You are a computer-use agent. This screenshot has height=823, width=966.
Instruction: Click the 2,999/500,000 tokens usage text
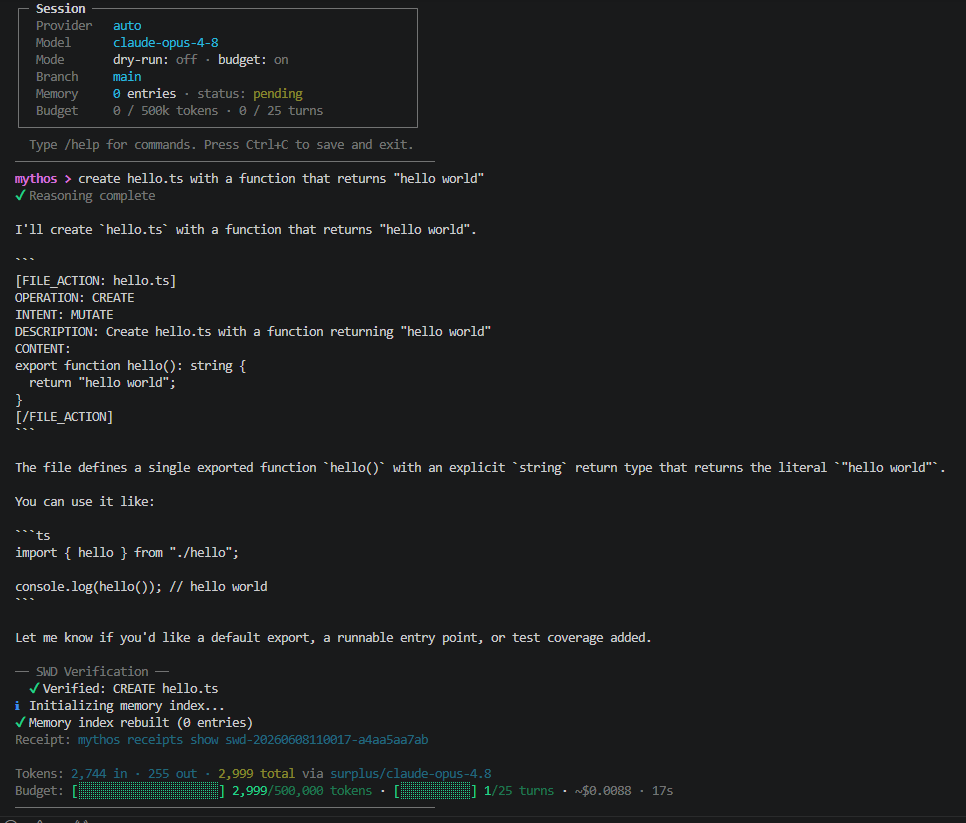302,790
